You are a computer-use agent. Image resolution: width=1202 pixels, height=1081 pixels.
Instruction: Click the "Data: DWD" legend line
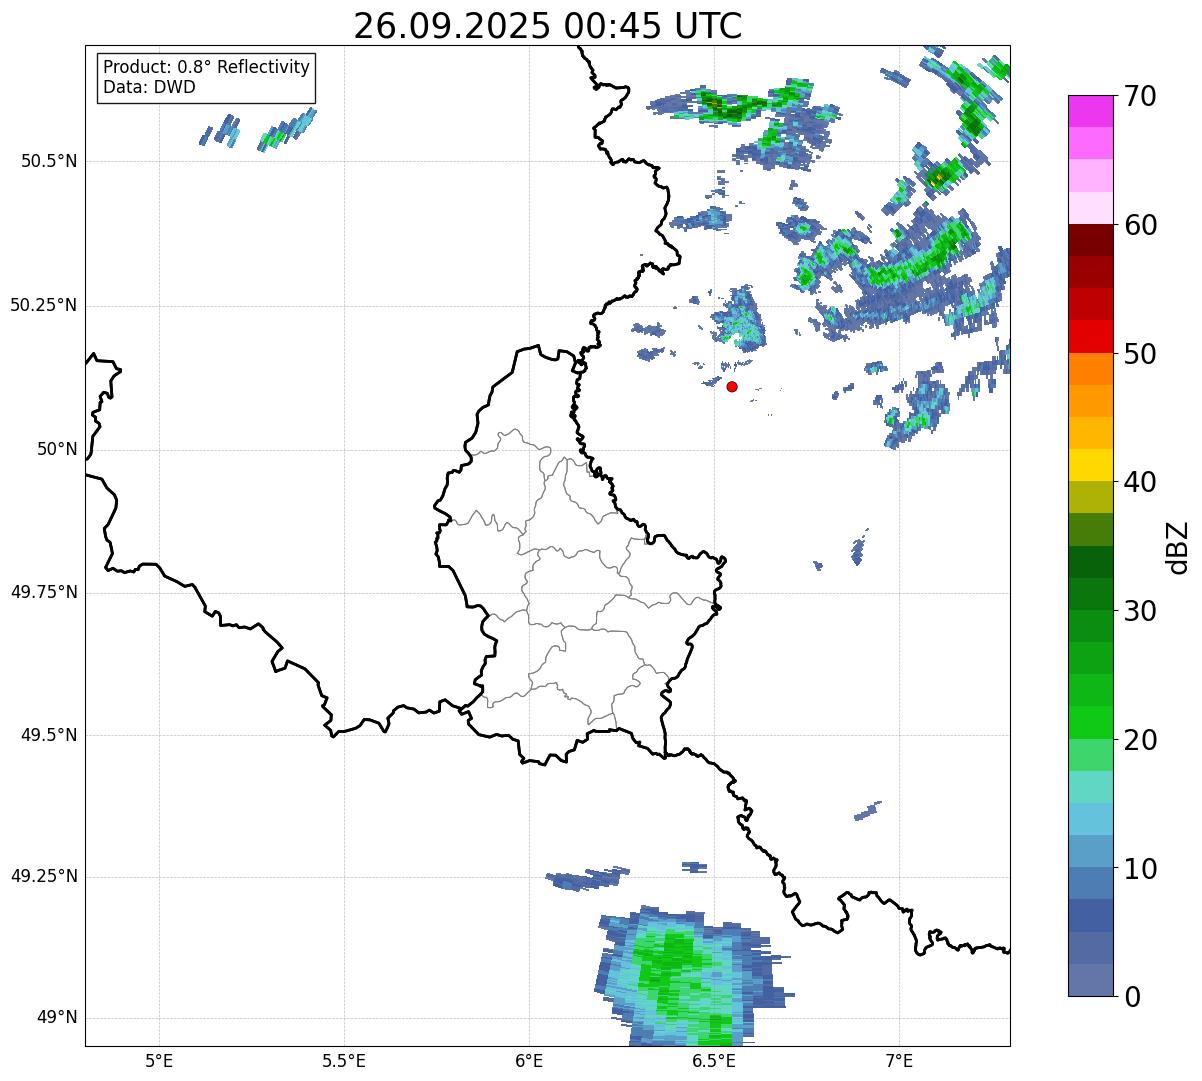coord(149,87)
